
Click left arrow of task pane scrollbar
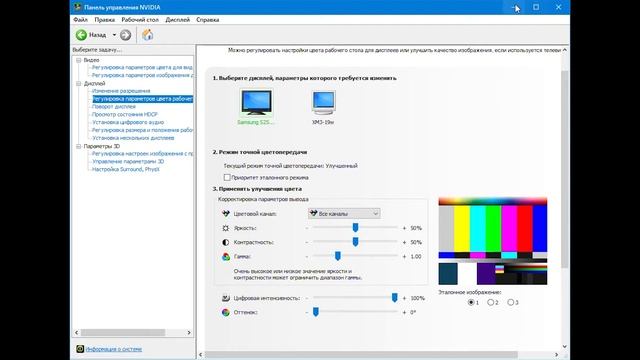[x=77, y=333]
